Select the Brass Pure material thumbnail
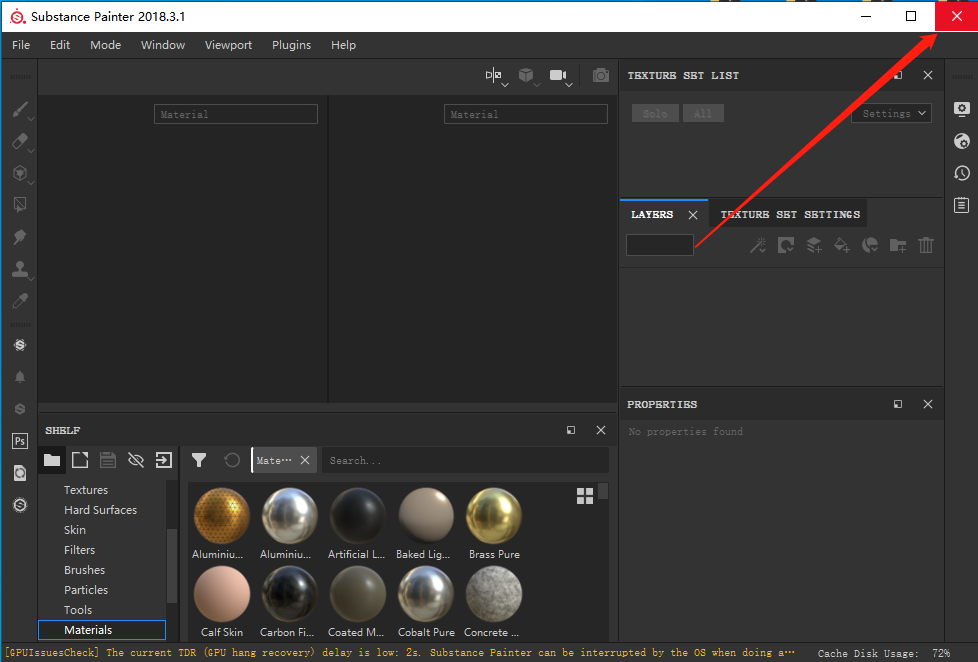978x662 pixels. tap(494, 515)
